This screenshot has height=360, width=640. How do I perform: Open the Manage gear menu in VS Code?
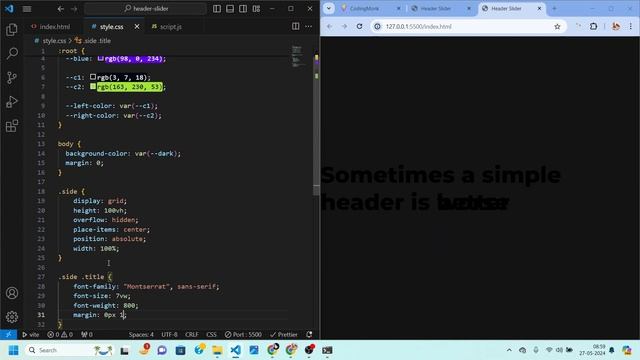tap(12, 317)
